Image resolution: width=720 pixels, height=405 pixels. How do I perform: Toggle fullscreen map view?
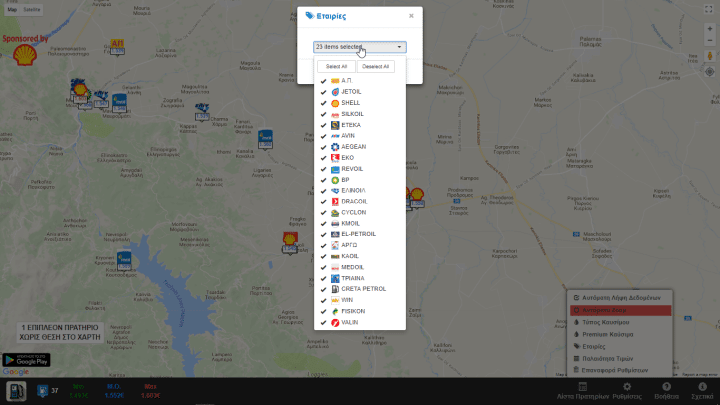(709, 10)
